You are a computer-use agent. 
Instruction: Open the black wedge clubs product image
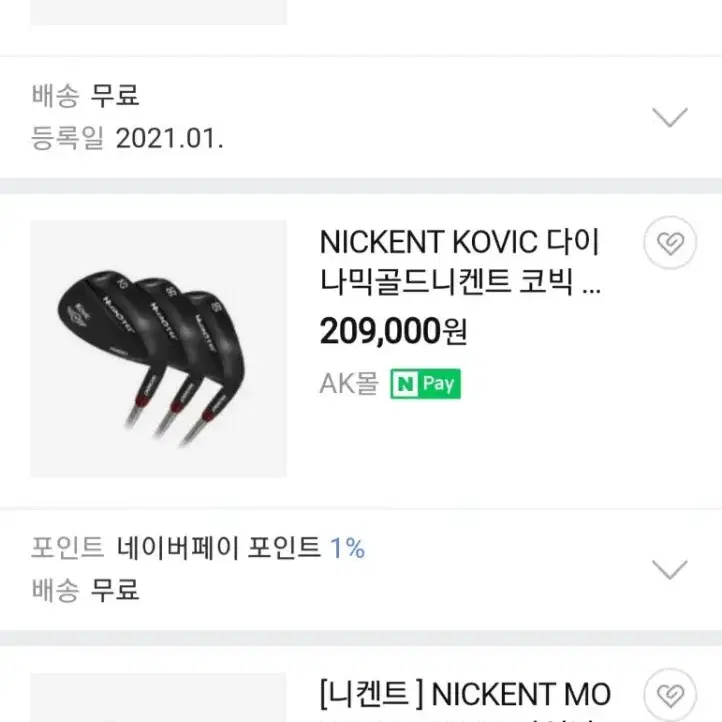click(158, 349)
